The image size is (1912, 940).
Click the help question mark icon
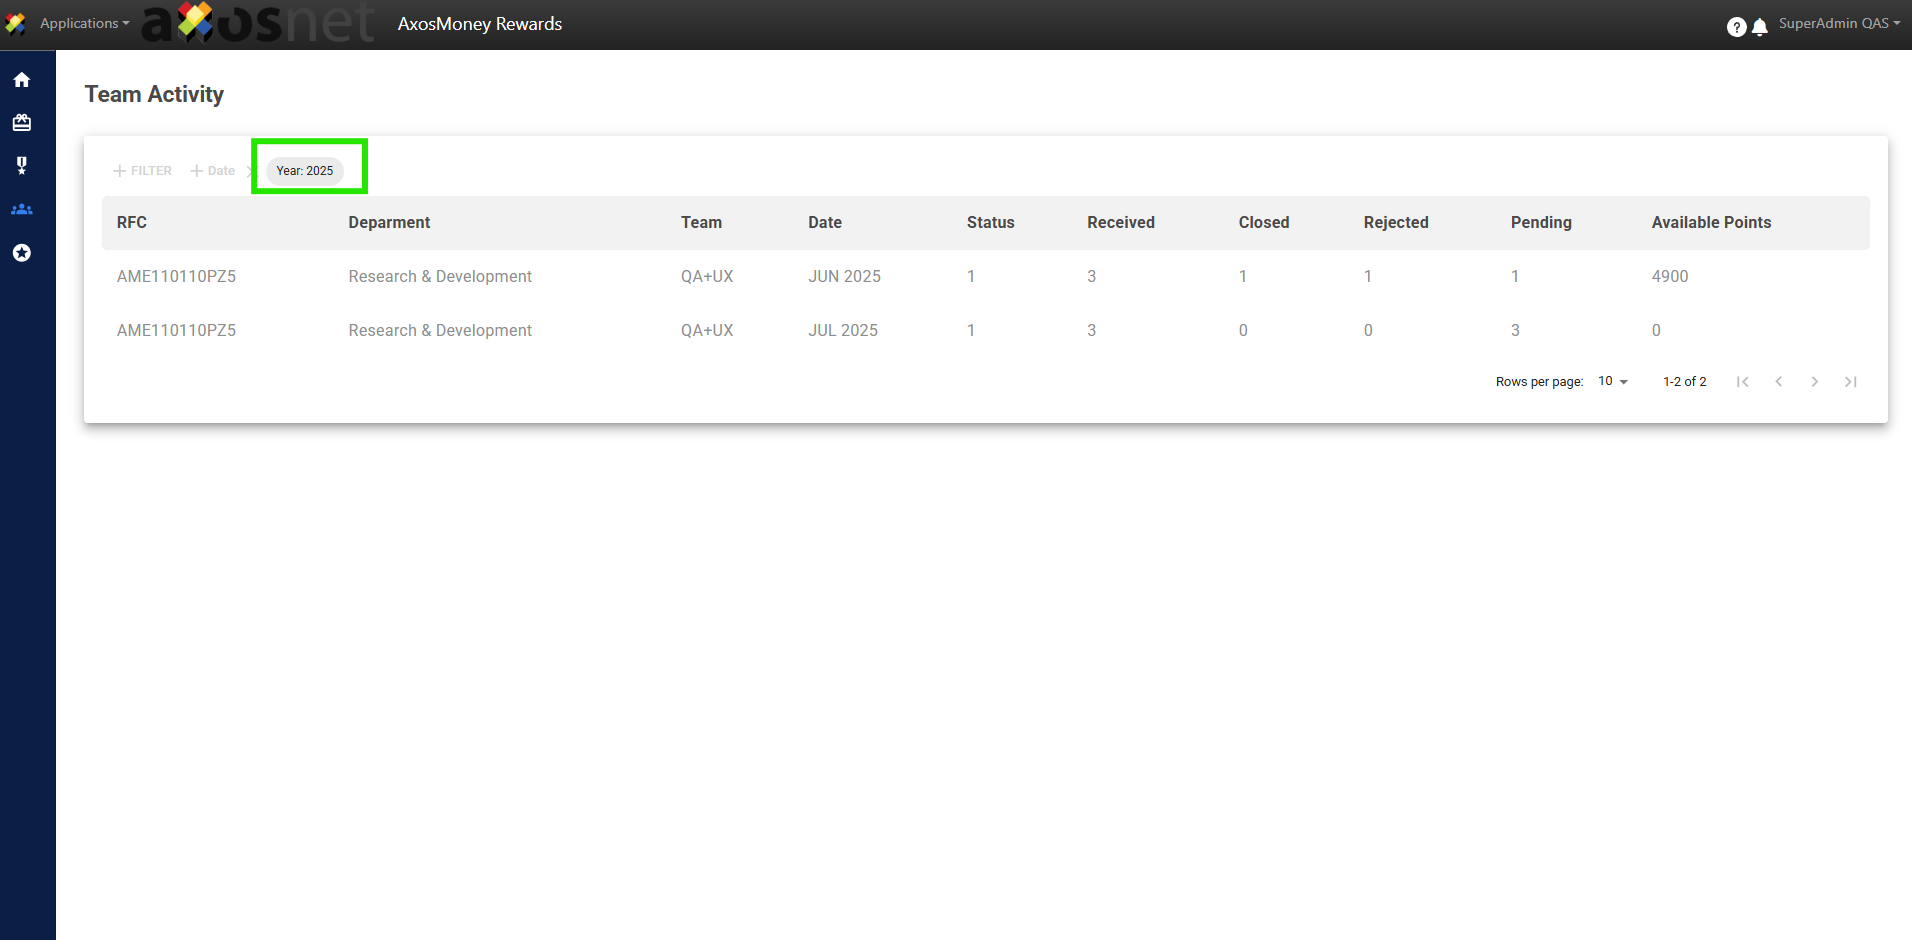(1736, 27)
